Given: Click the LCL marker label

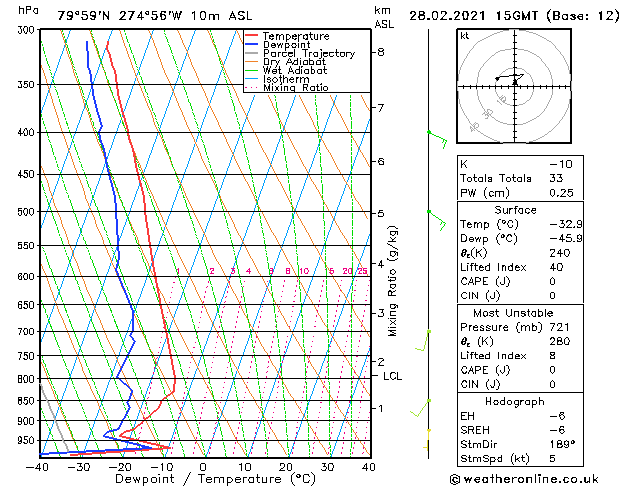Looking at the screenshot, I should pyautogui.click(x=392, y=376).
